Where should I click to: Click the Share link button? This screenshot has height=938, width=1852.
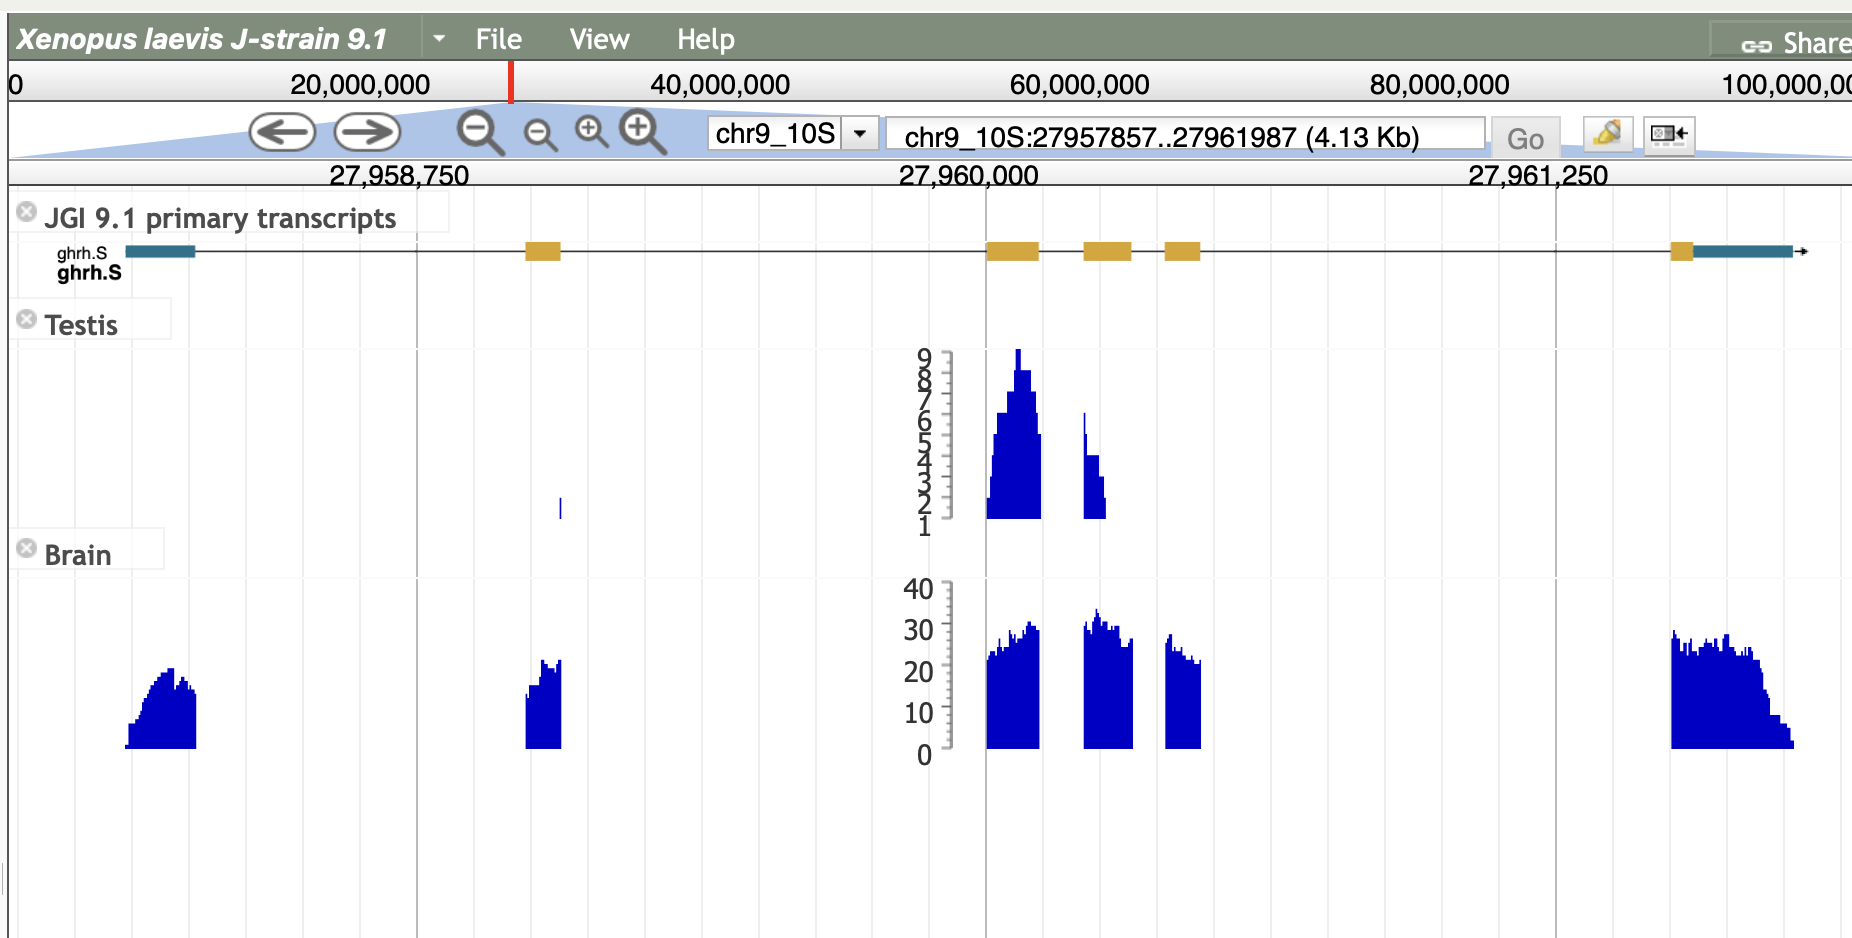point(1795,44)
